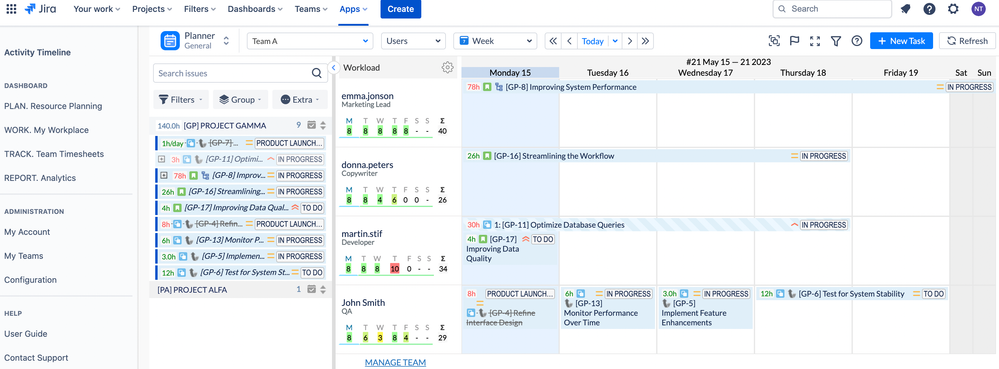Open the filter funnel in planner toolbar
This screenshot has width=999, height=369.
[836, 41]
